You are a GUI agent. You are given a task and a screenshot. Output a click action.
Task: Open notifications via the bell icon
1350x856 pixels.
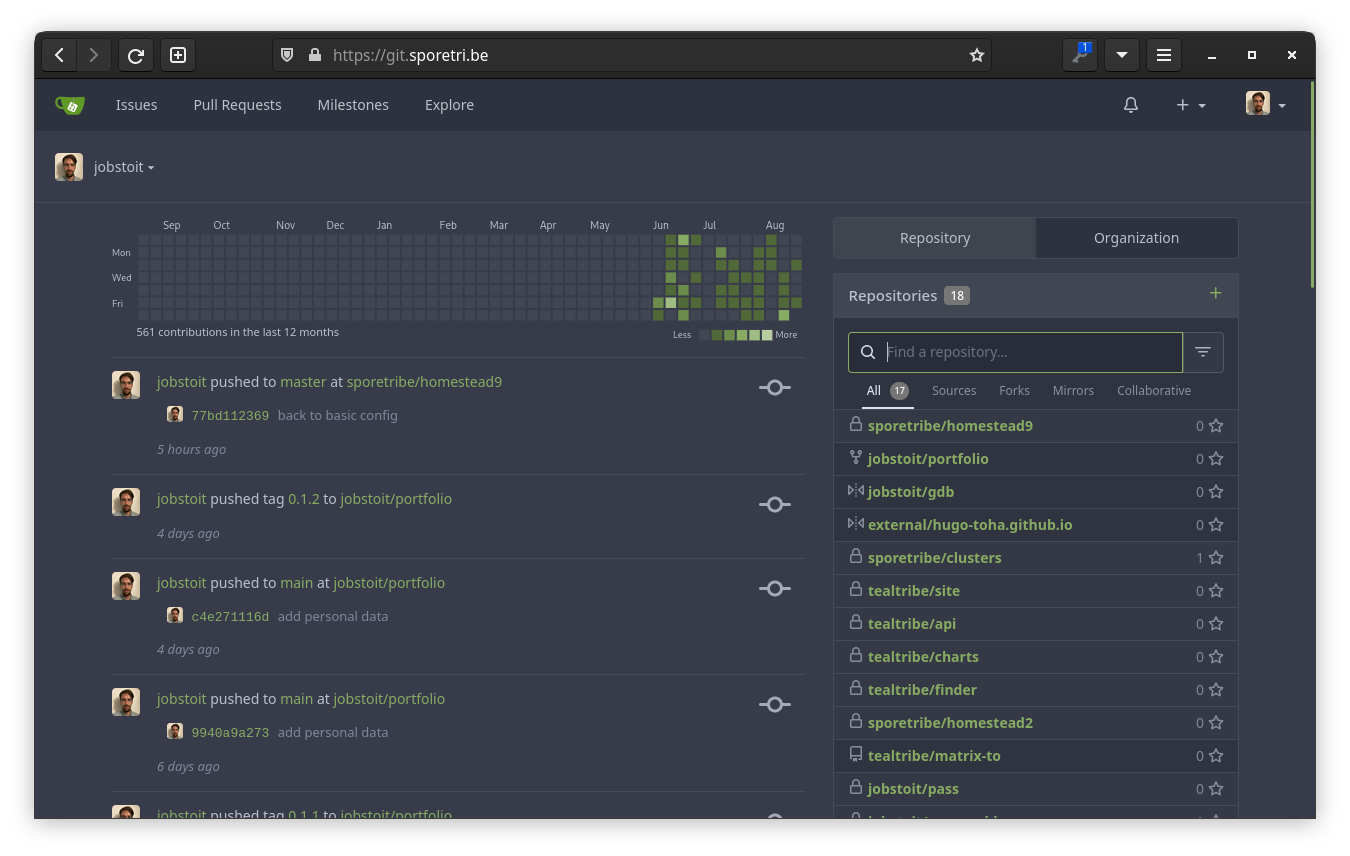[x=1131, y=104]
